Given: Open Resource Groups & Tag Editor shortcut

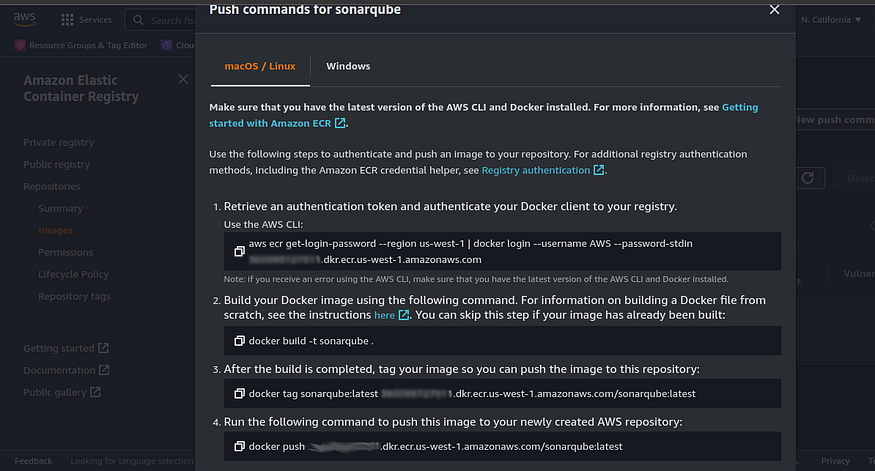Looking at the screenshot, I should click(81, 45).
